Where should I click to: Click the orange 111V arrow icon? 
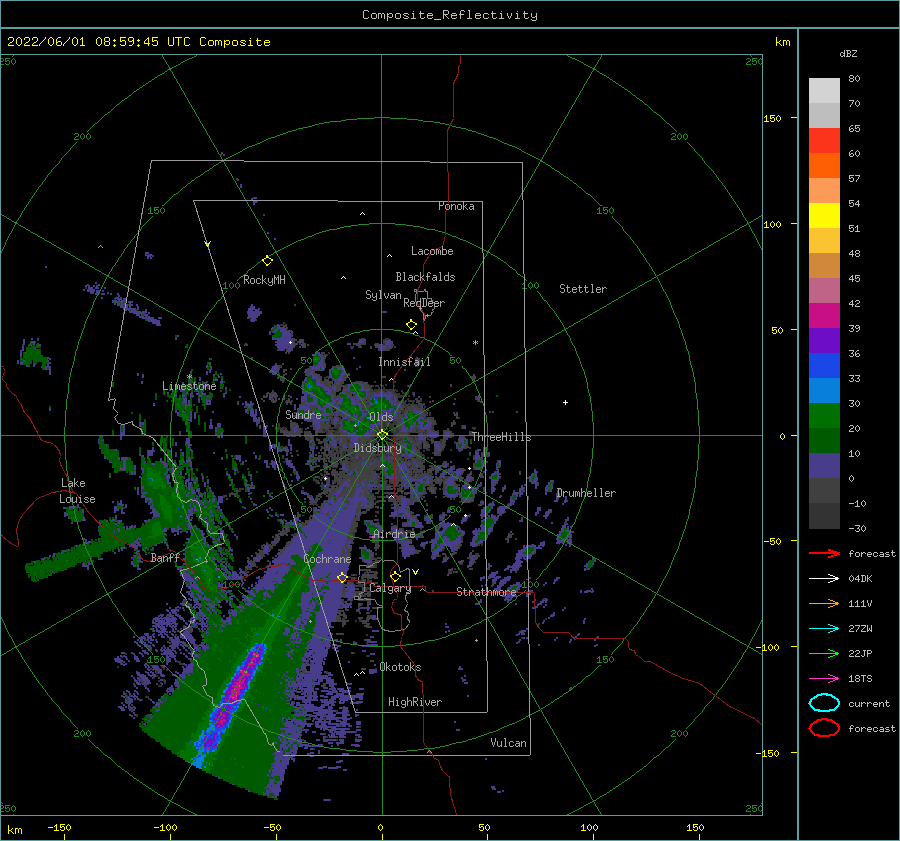(824, 603)
